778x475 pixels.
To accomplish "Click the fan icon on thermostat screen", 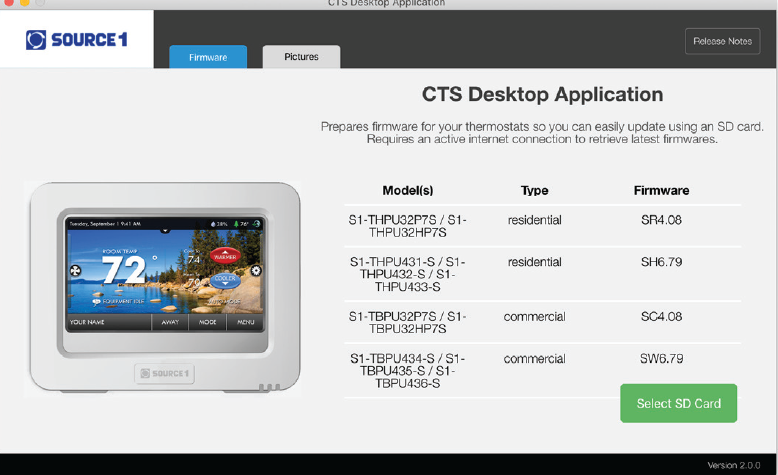I will [75, 271].
